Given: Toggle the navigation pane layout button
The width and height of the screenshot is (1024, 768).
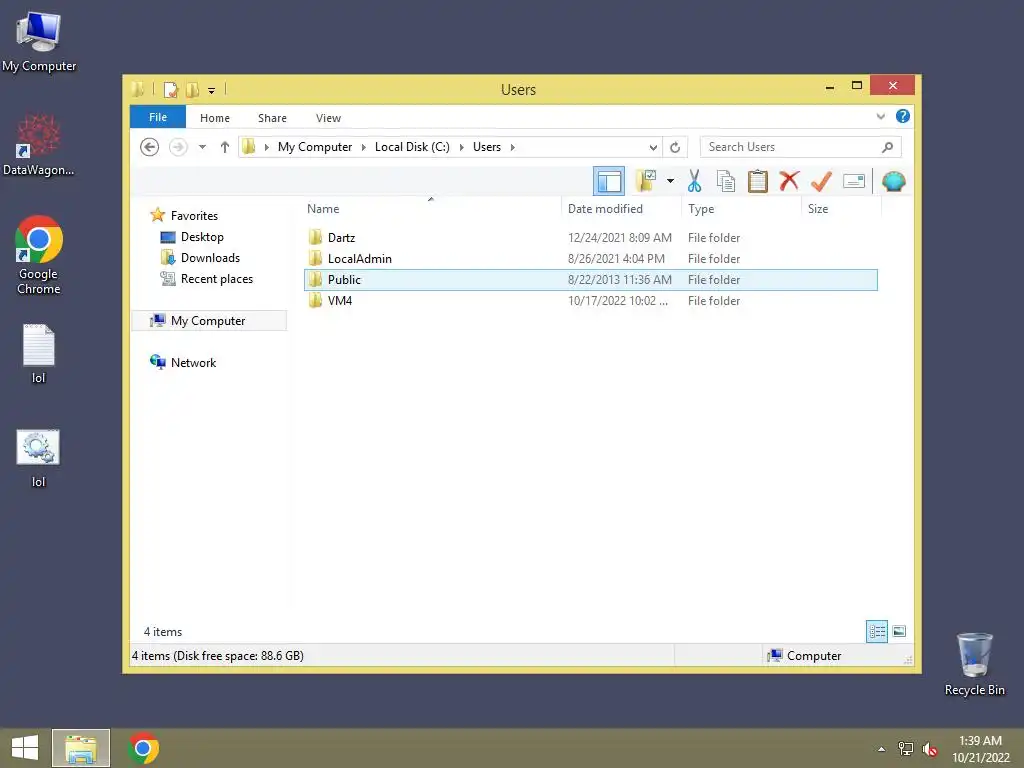Looking at the screenshot, I should pyautogui.click(x=609, y=182).
